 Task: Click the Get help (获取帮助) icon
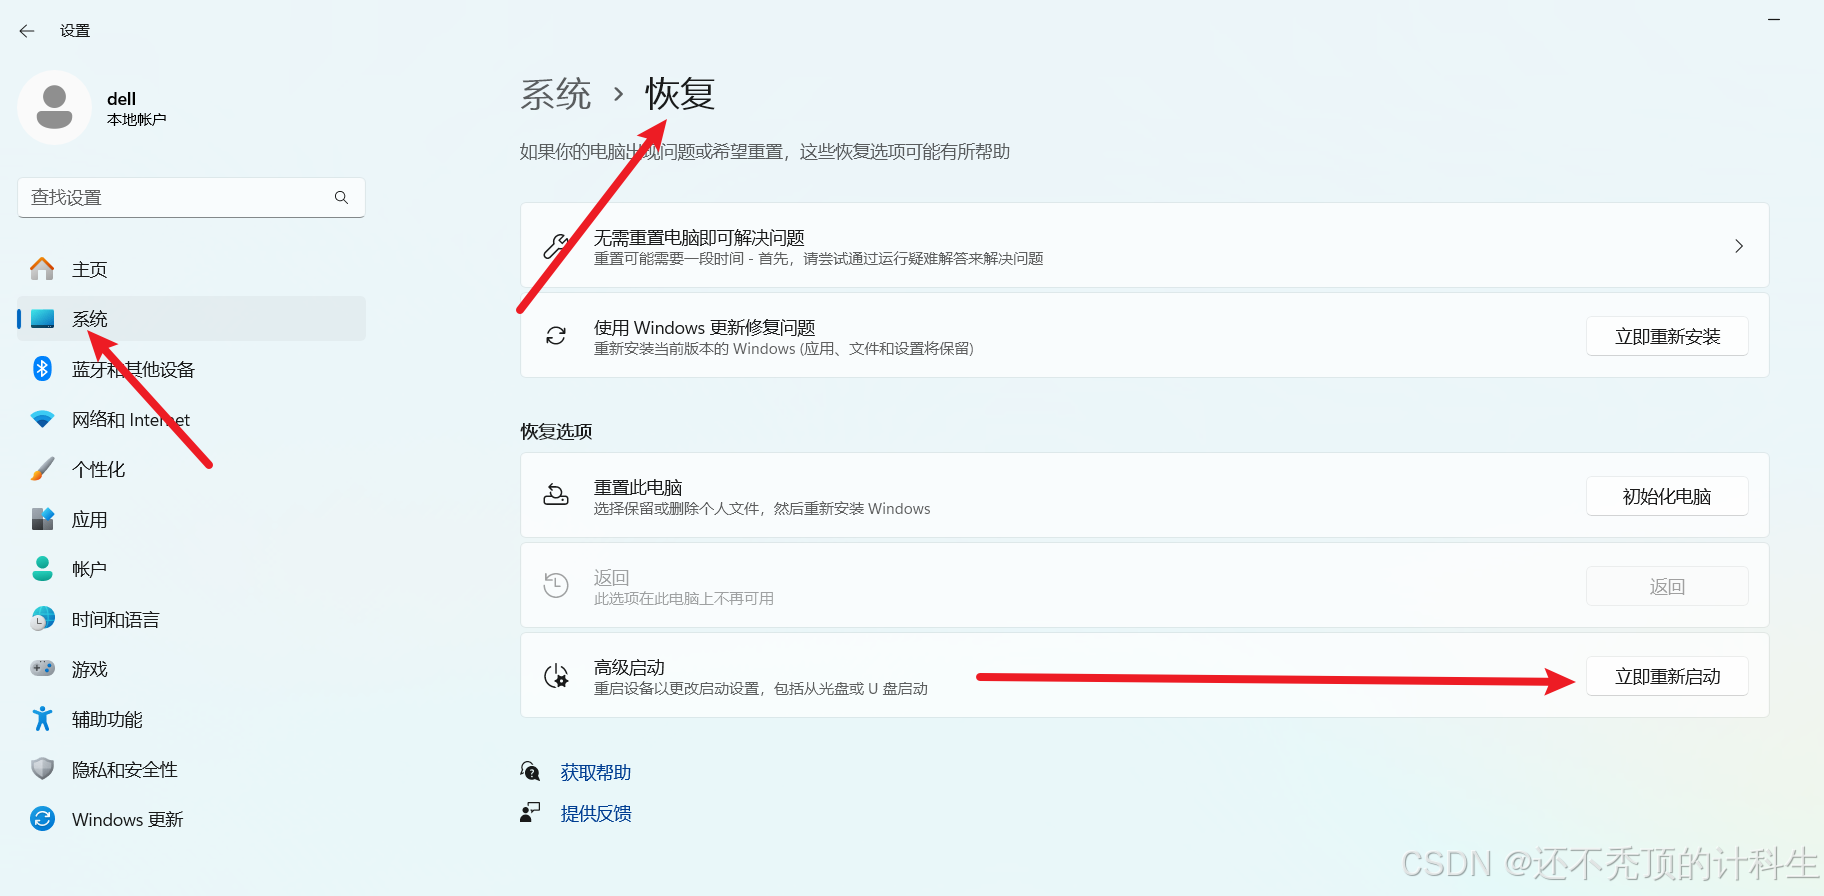(x=530, y=771)
